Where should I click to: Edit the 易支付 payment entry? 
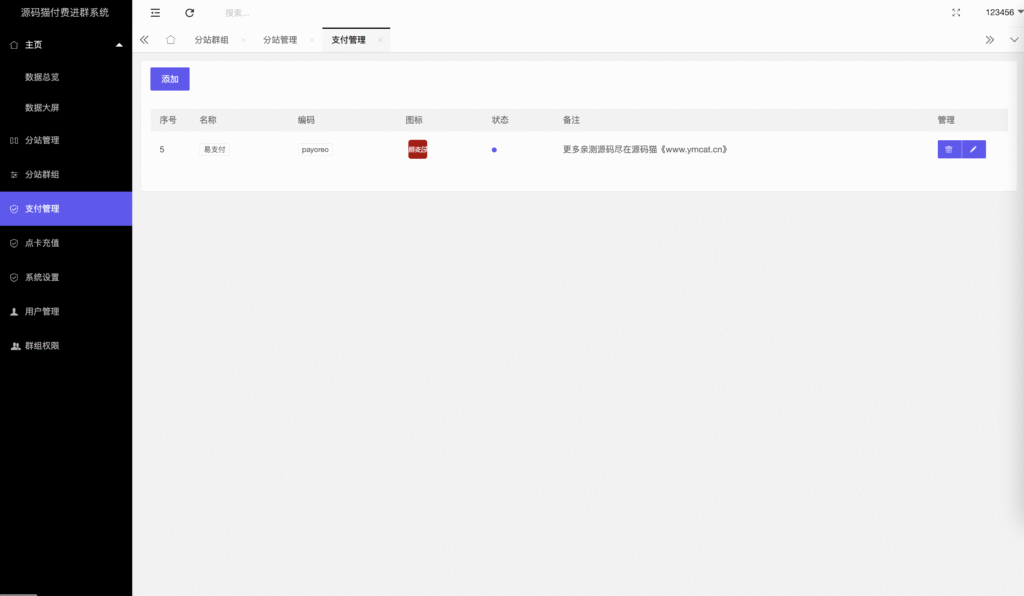tap(974, 149)
